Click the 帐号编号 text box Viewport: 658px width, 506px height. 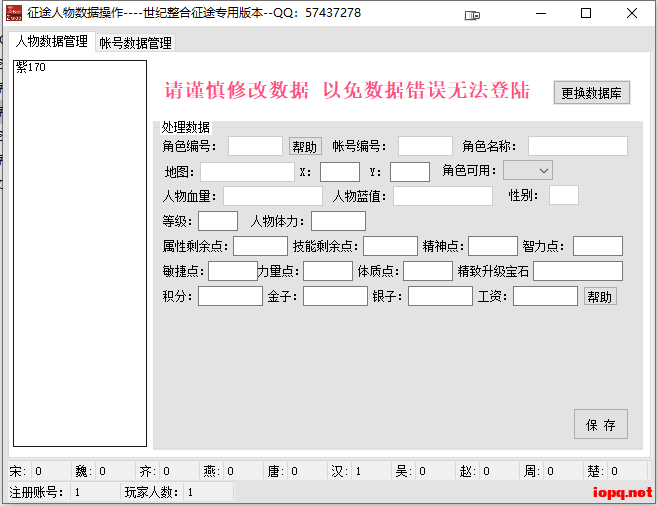[425, 146]
